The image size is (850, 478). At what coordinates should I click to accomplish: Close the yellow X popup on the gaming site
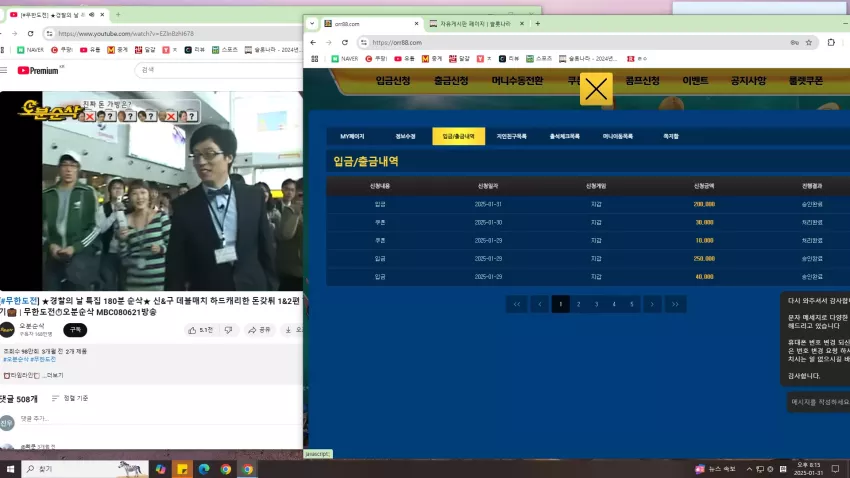(x=596, y=89)
